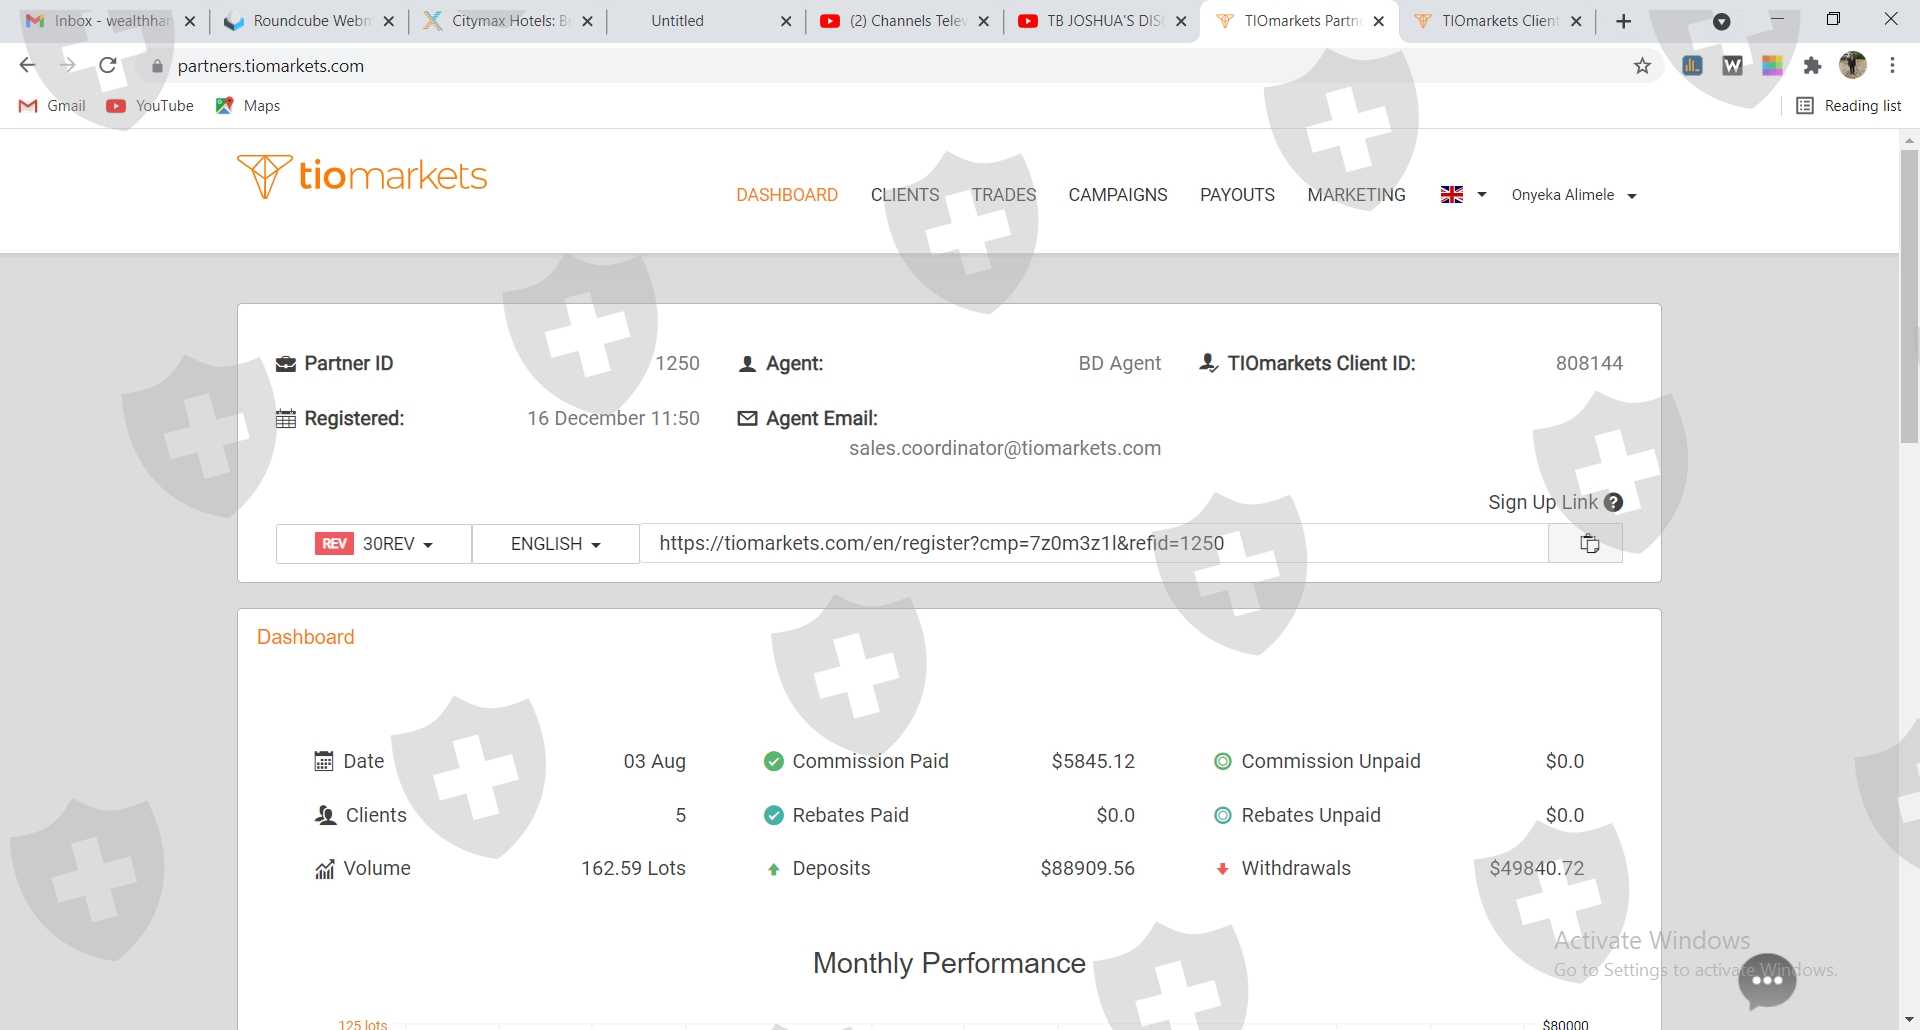Open the CAMPAIGNS menu

[x=1118, y=195]
